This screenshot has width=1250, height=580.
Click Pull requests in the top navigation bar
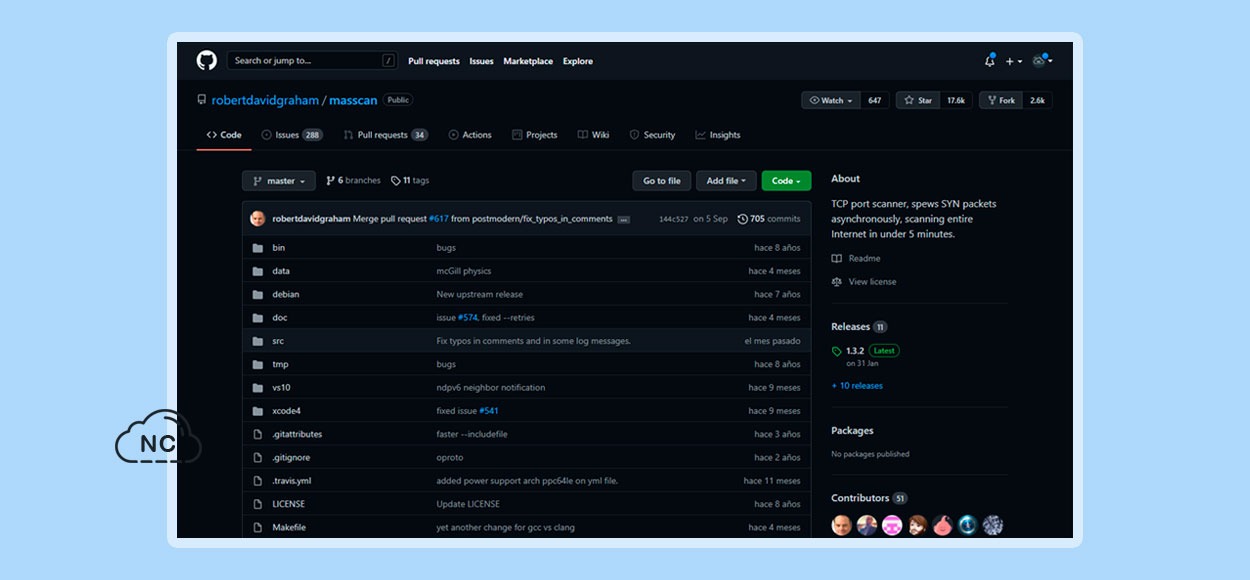click(434, 61)
